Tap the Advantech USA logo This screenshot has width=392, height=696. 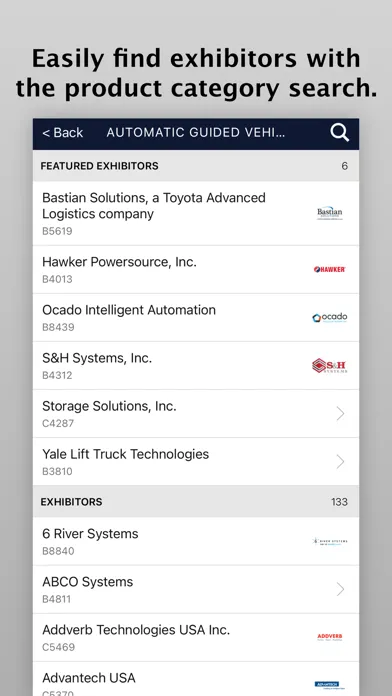coord(329,685)
